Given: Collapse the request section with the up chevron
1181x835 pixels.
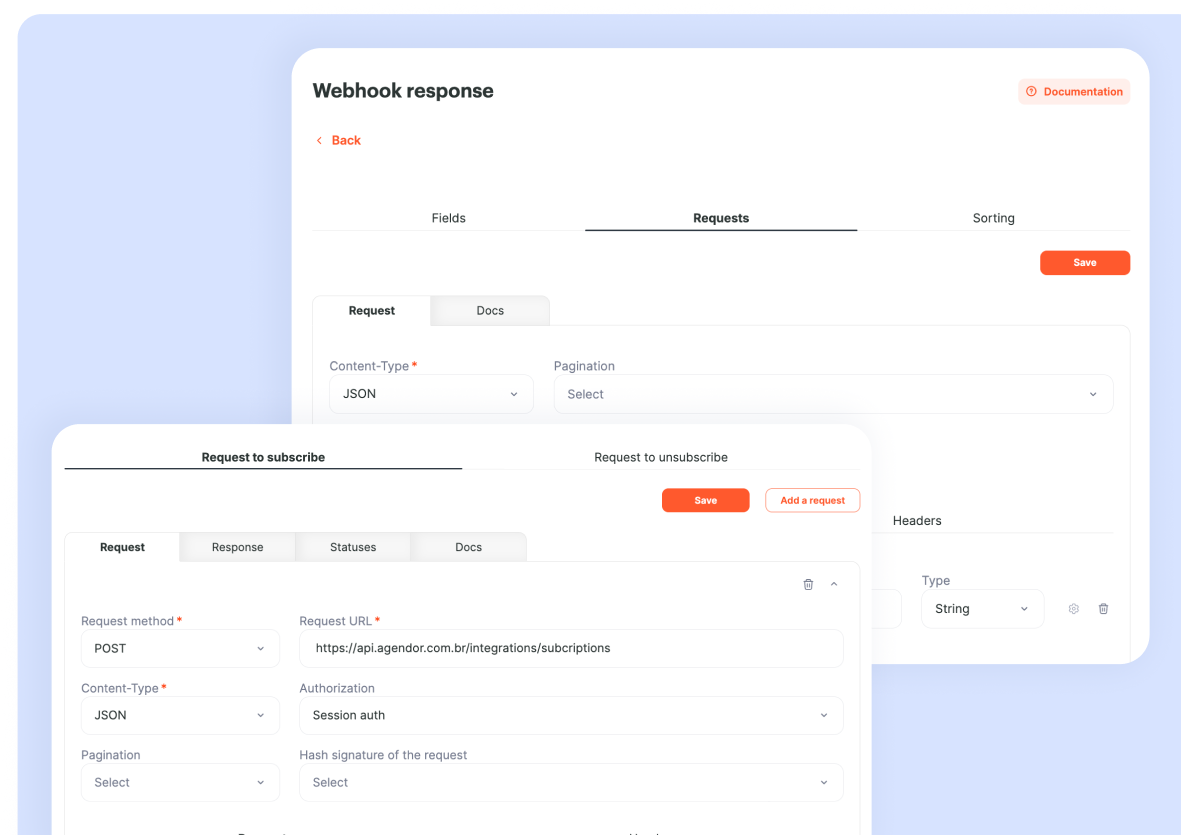Looking at the screenshot, I should 834,584.
